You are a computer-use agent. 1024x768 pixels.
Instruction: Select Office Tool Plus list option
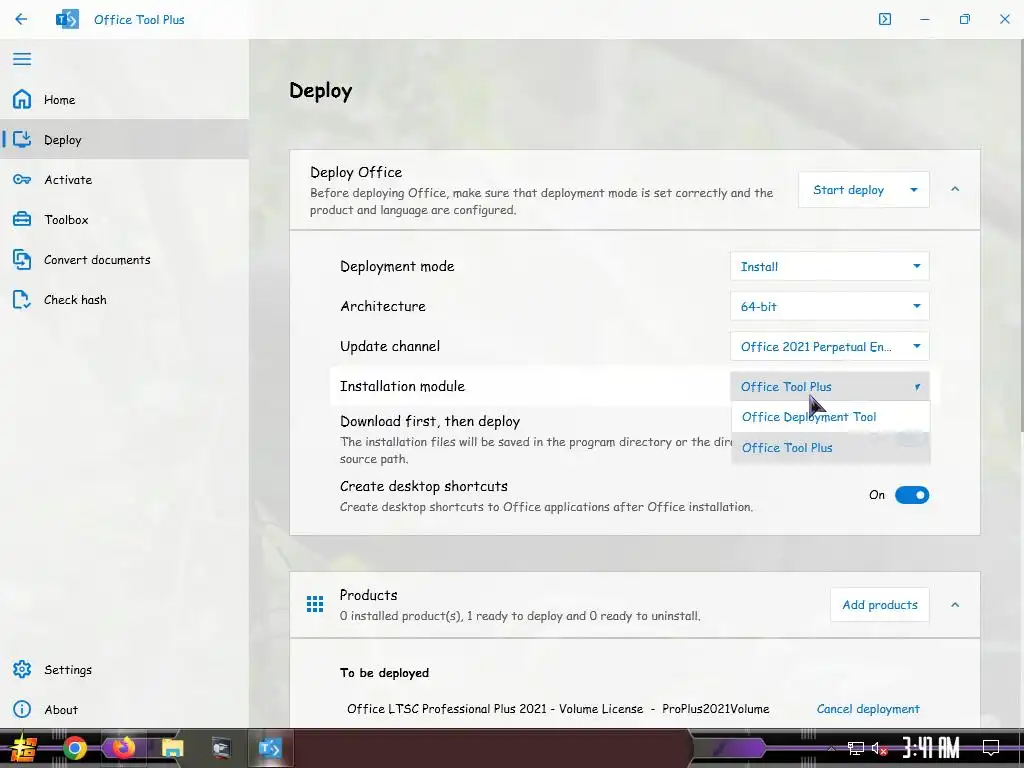(831, 447)
